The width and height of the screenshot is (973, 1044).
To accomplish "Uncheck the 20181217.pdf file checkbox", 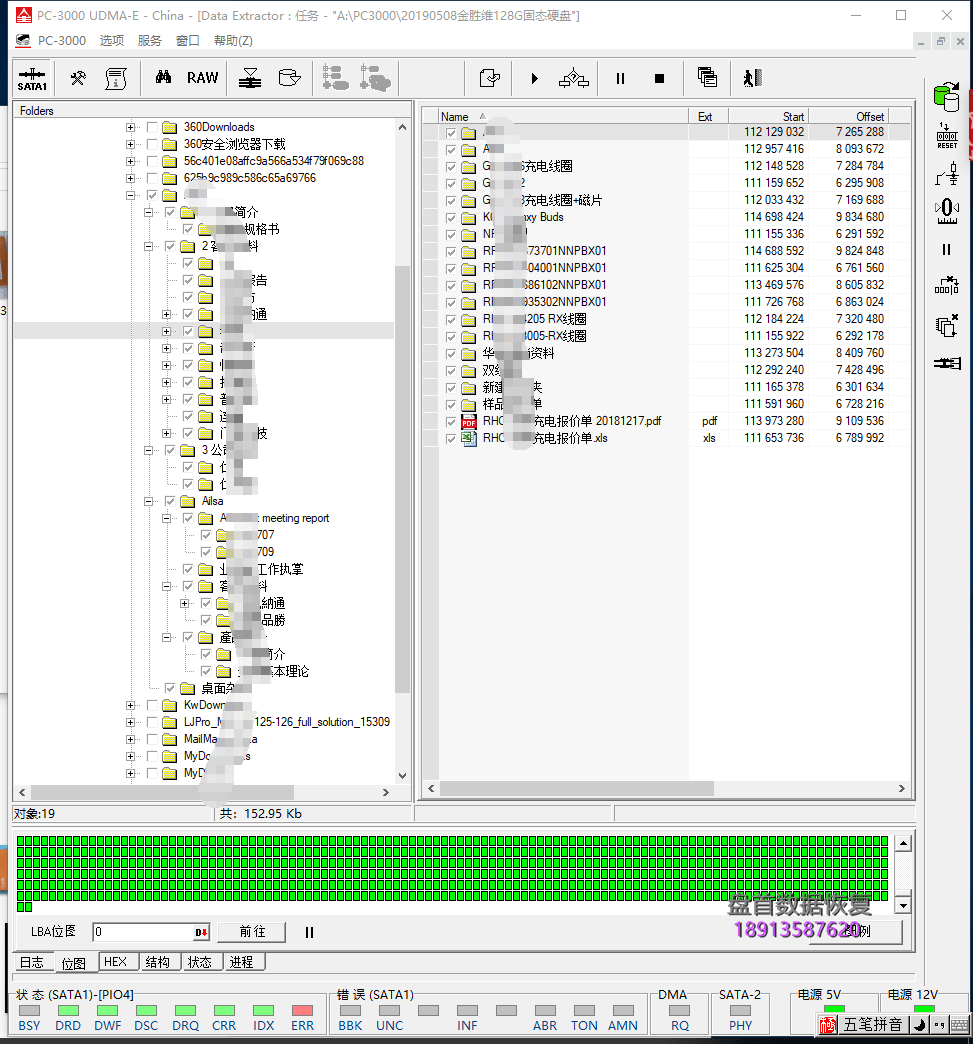I will pos(451,421).
